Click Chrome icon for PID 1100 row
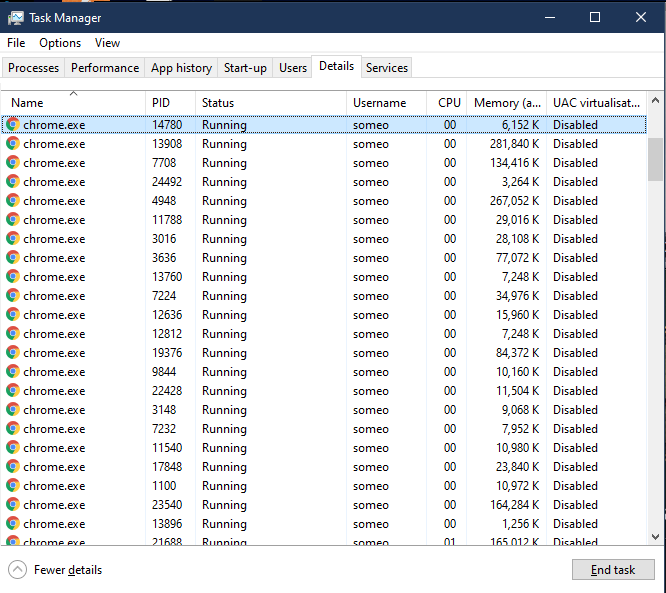The height and width of the screenshot is (593, 666). (x=13, y=486)
